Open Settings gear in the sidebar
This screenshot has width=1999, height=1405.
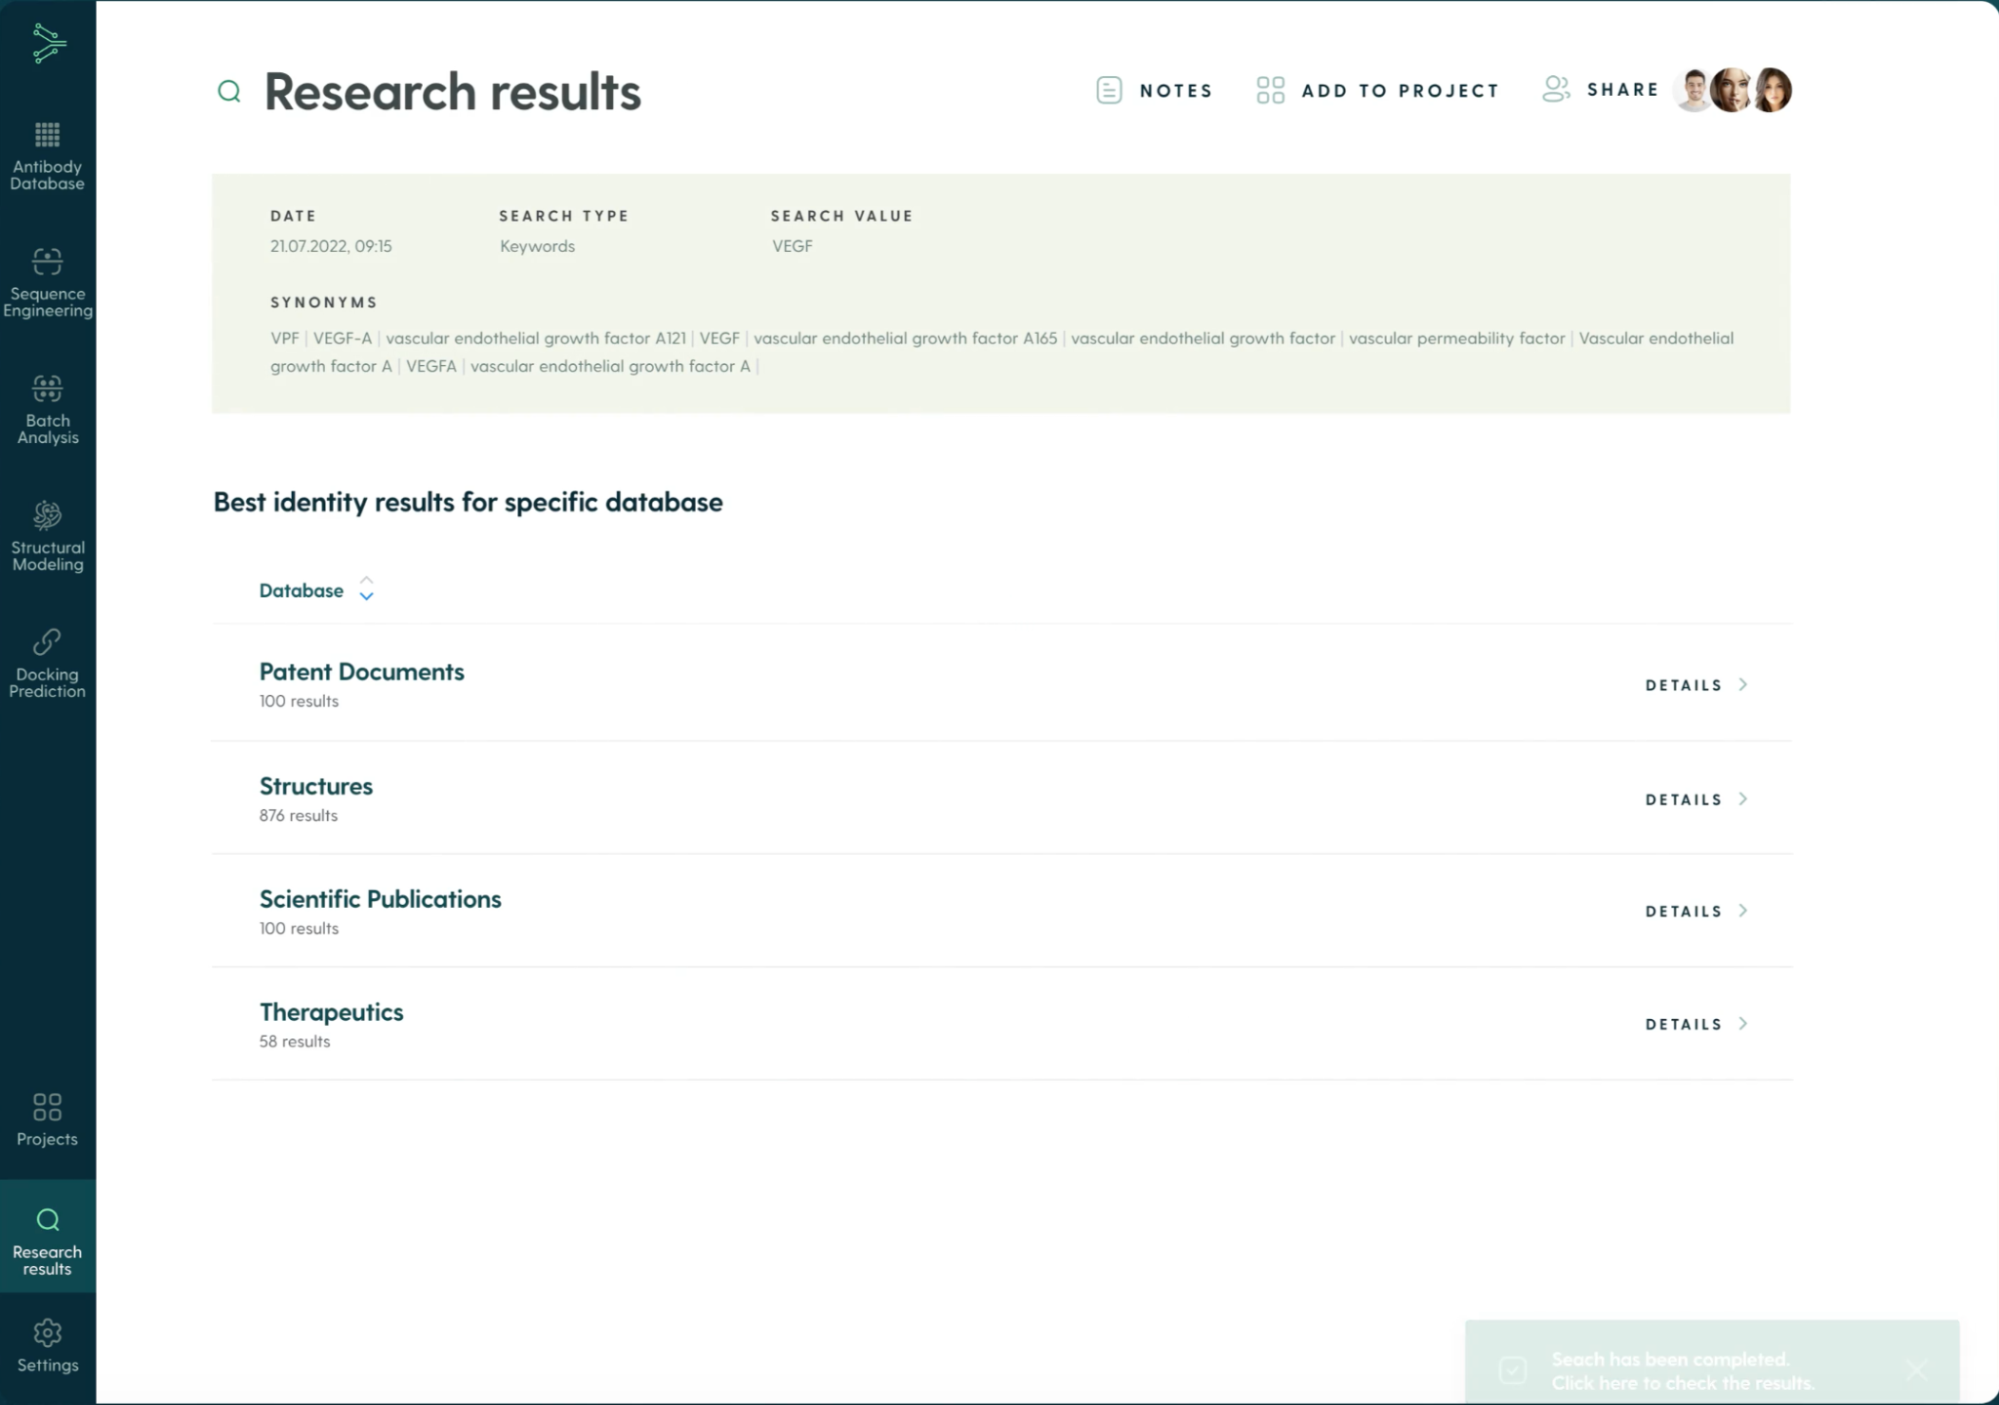point(47,1346)
